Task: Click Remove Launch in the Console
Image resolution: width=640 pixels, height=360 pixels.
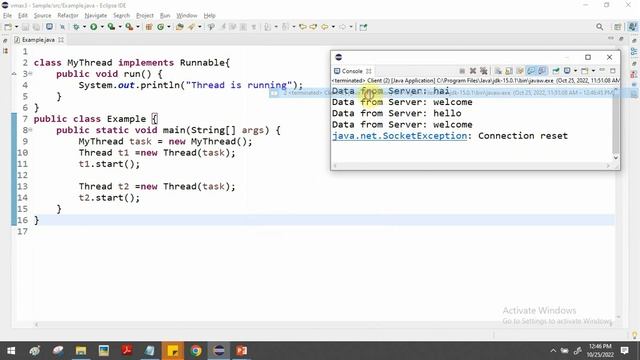Action: [473, 71]
